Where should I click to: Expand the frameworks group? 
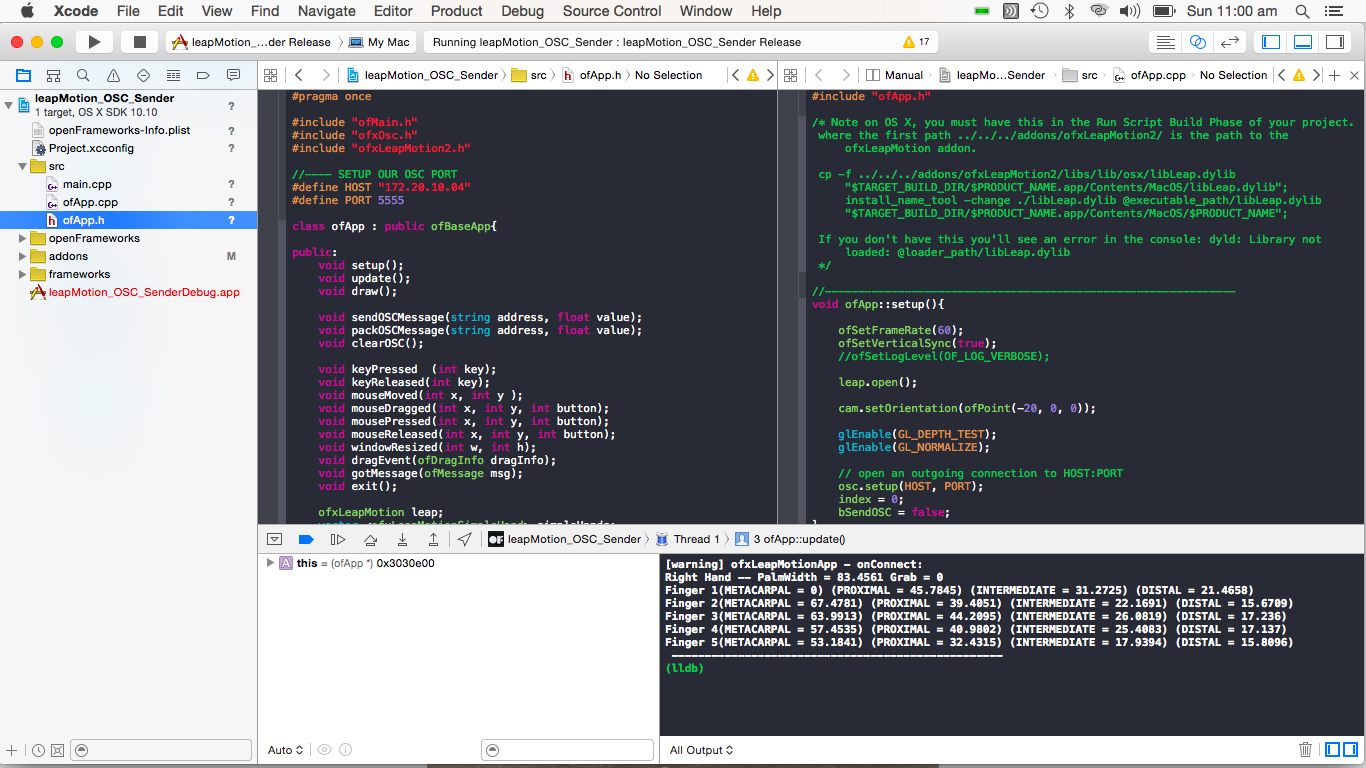pyautogui.click(x=23, y=274)
